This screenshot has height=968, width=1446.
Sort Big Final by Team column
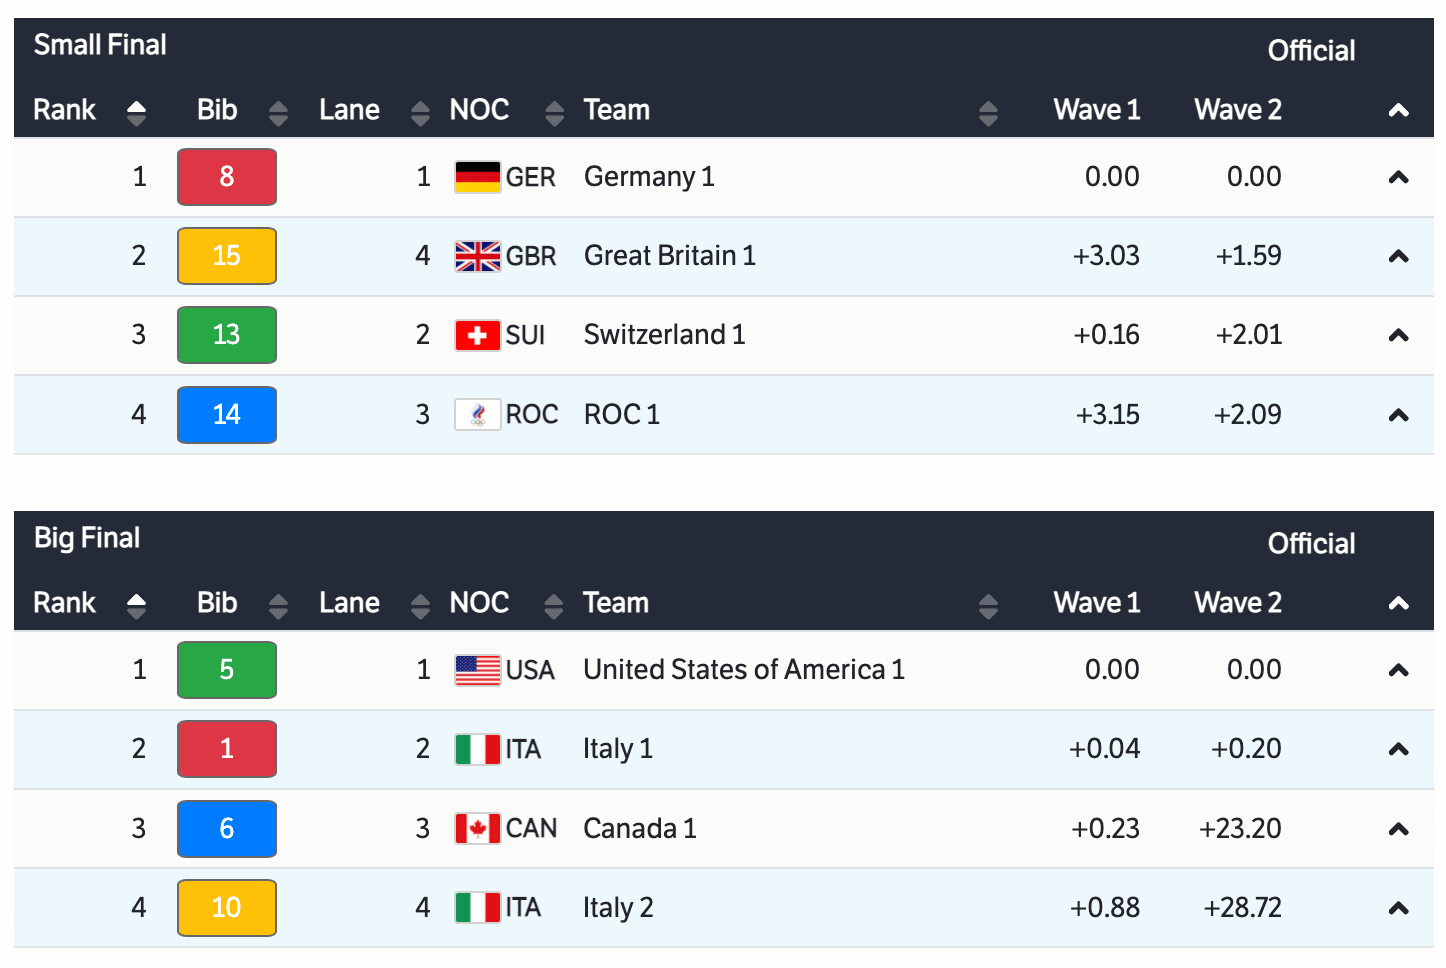pyautogui.click(x=988, y=605)
